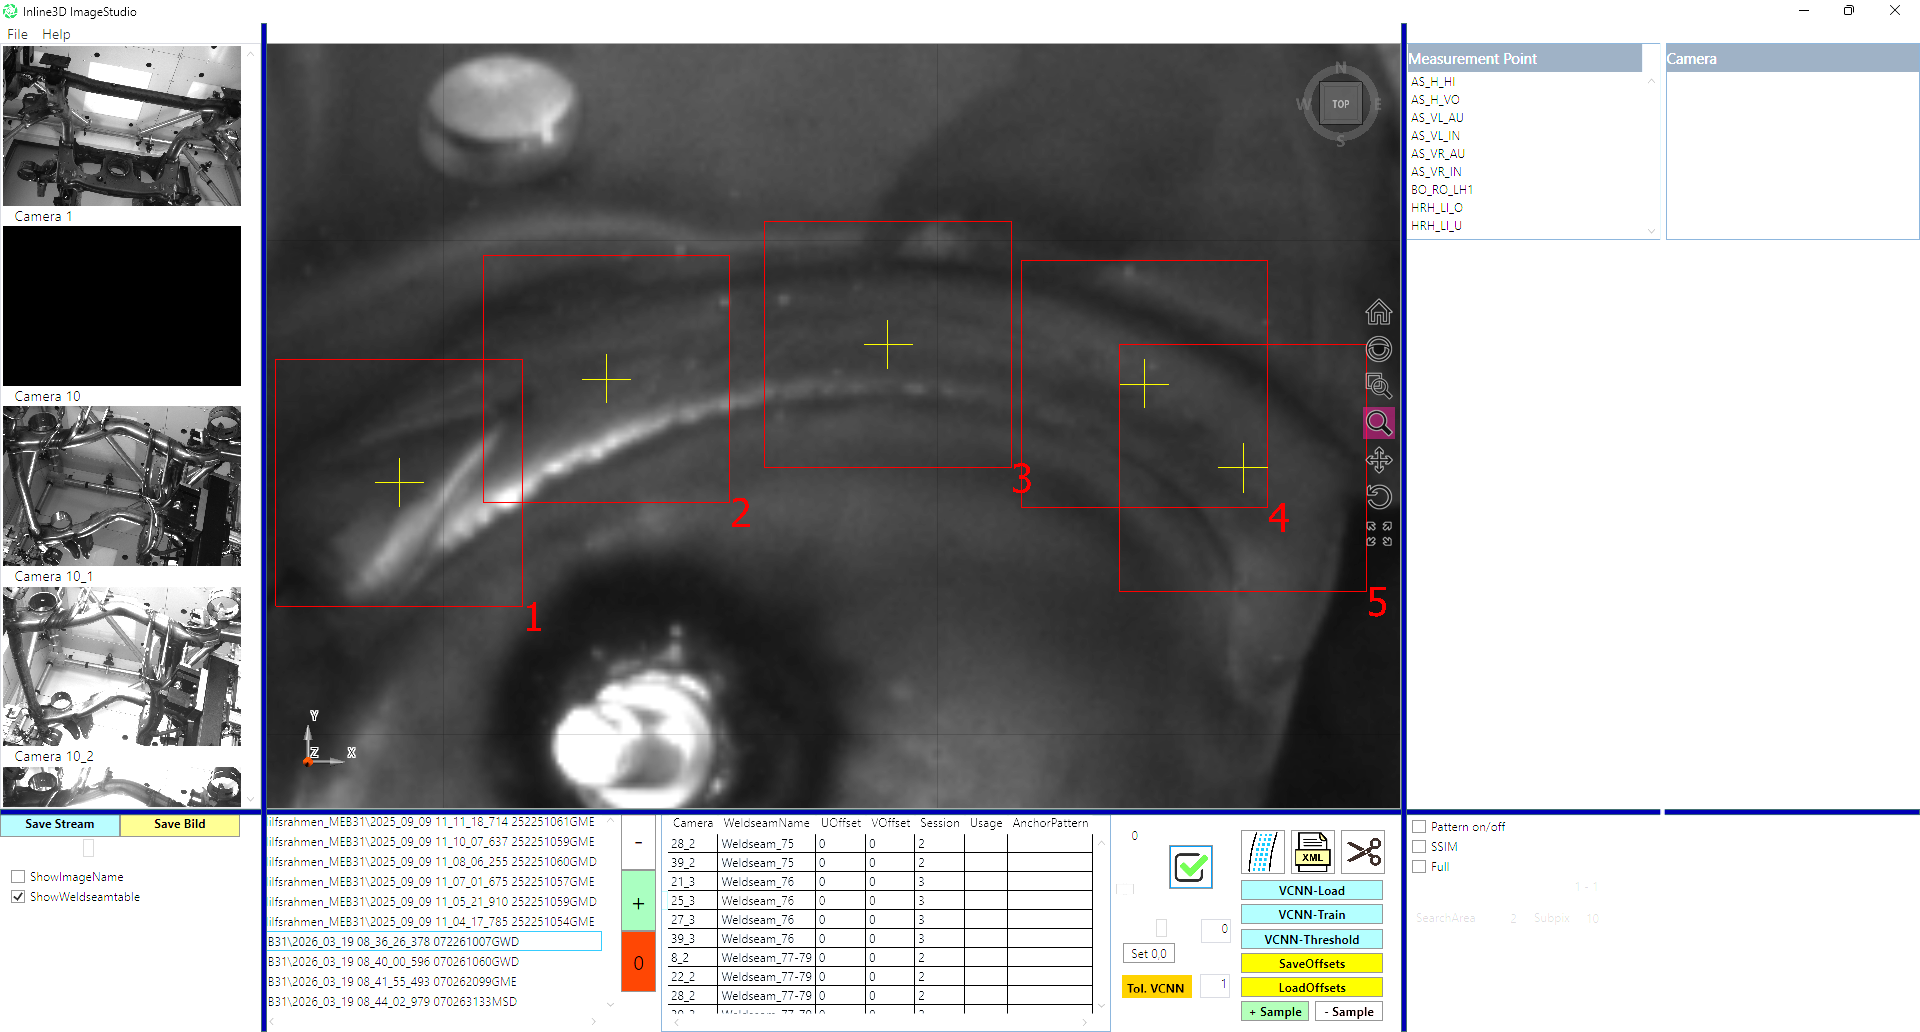Click the orbit view icon
The image size is (1920, 1032).
pos(1378,349)
